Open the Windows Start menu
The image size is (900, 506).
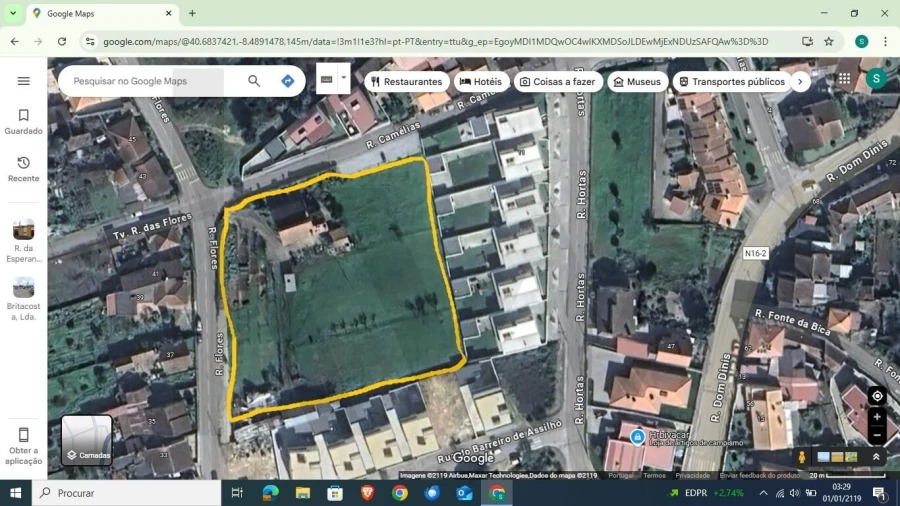tap(15, 493)
